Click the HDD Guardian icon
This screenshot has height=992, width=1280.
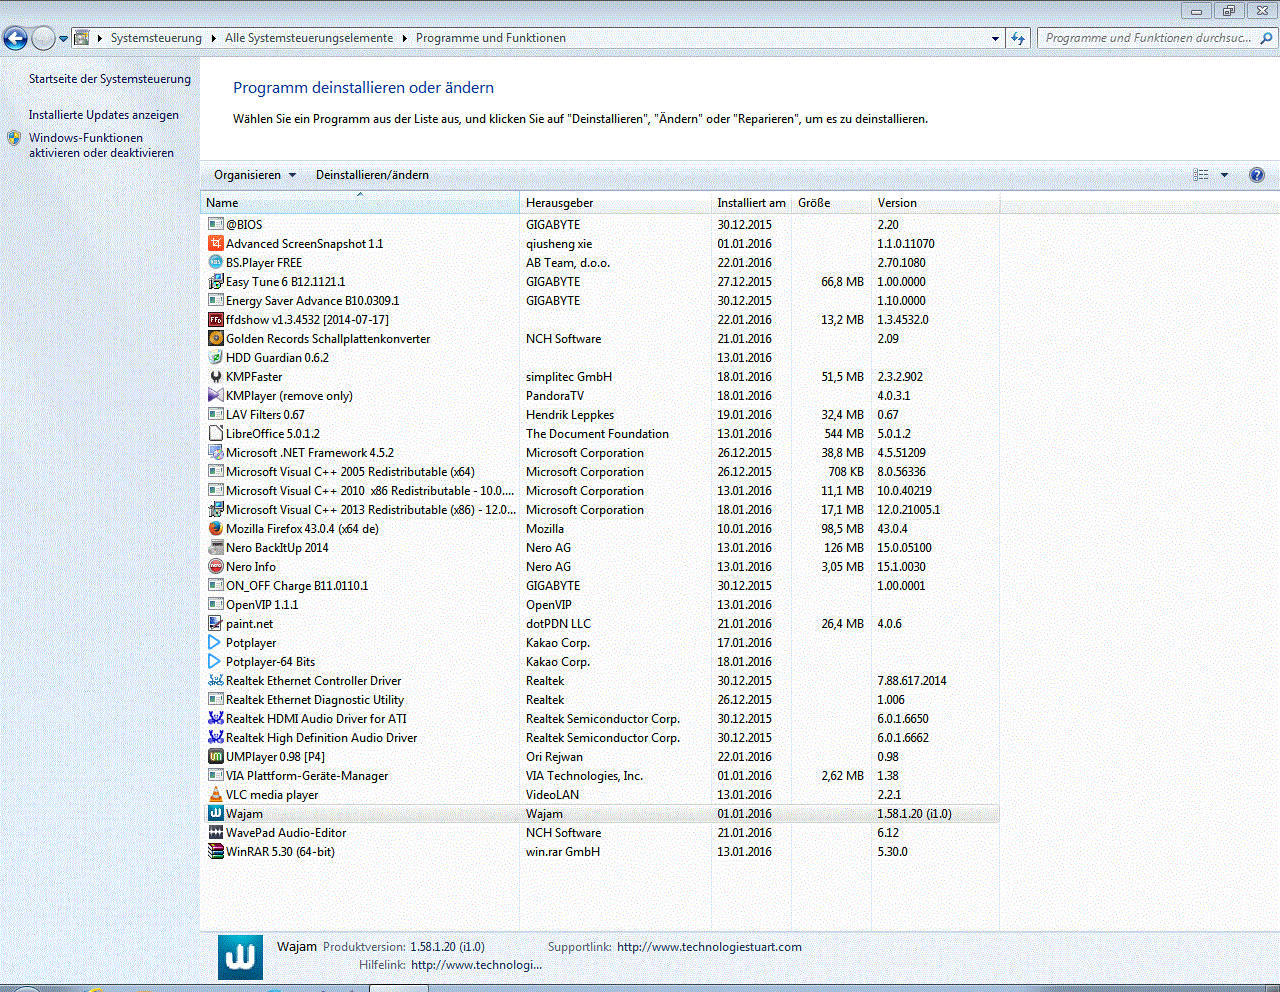215,357
